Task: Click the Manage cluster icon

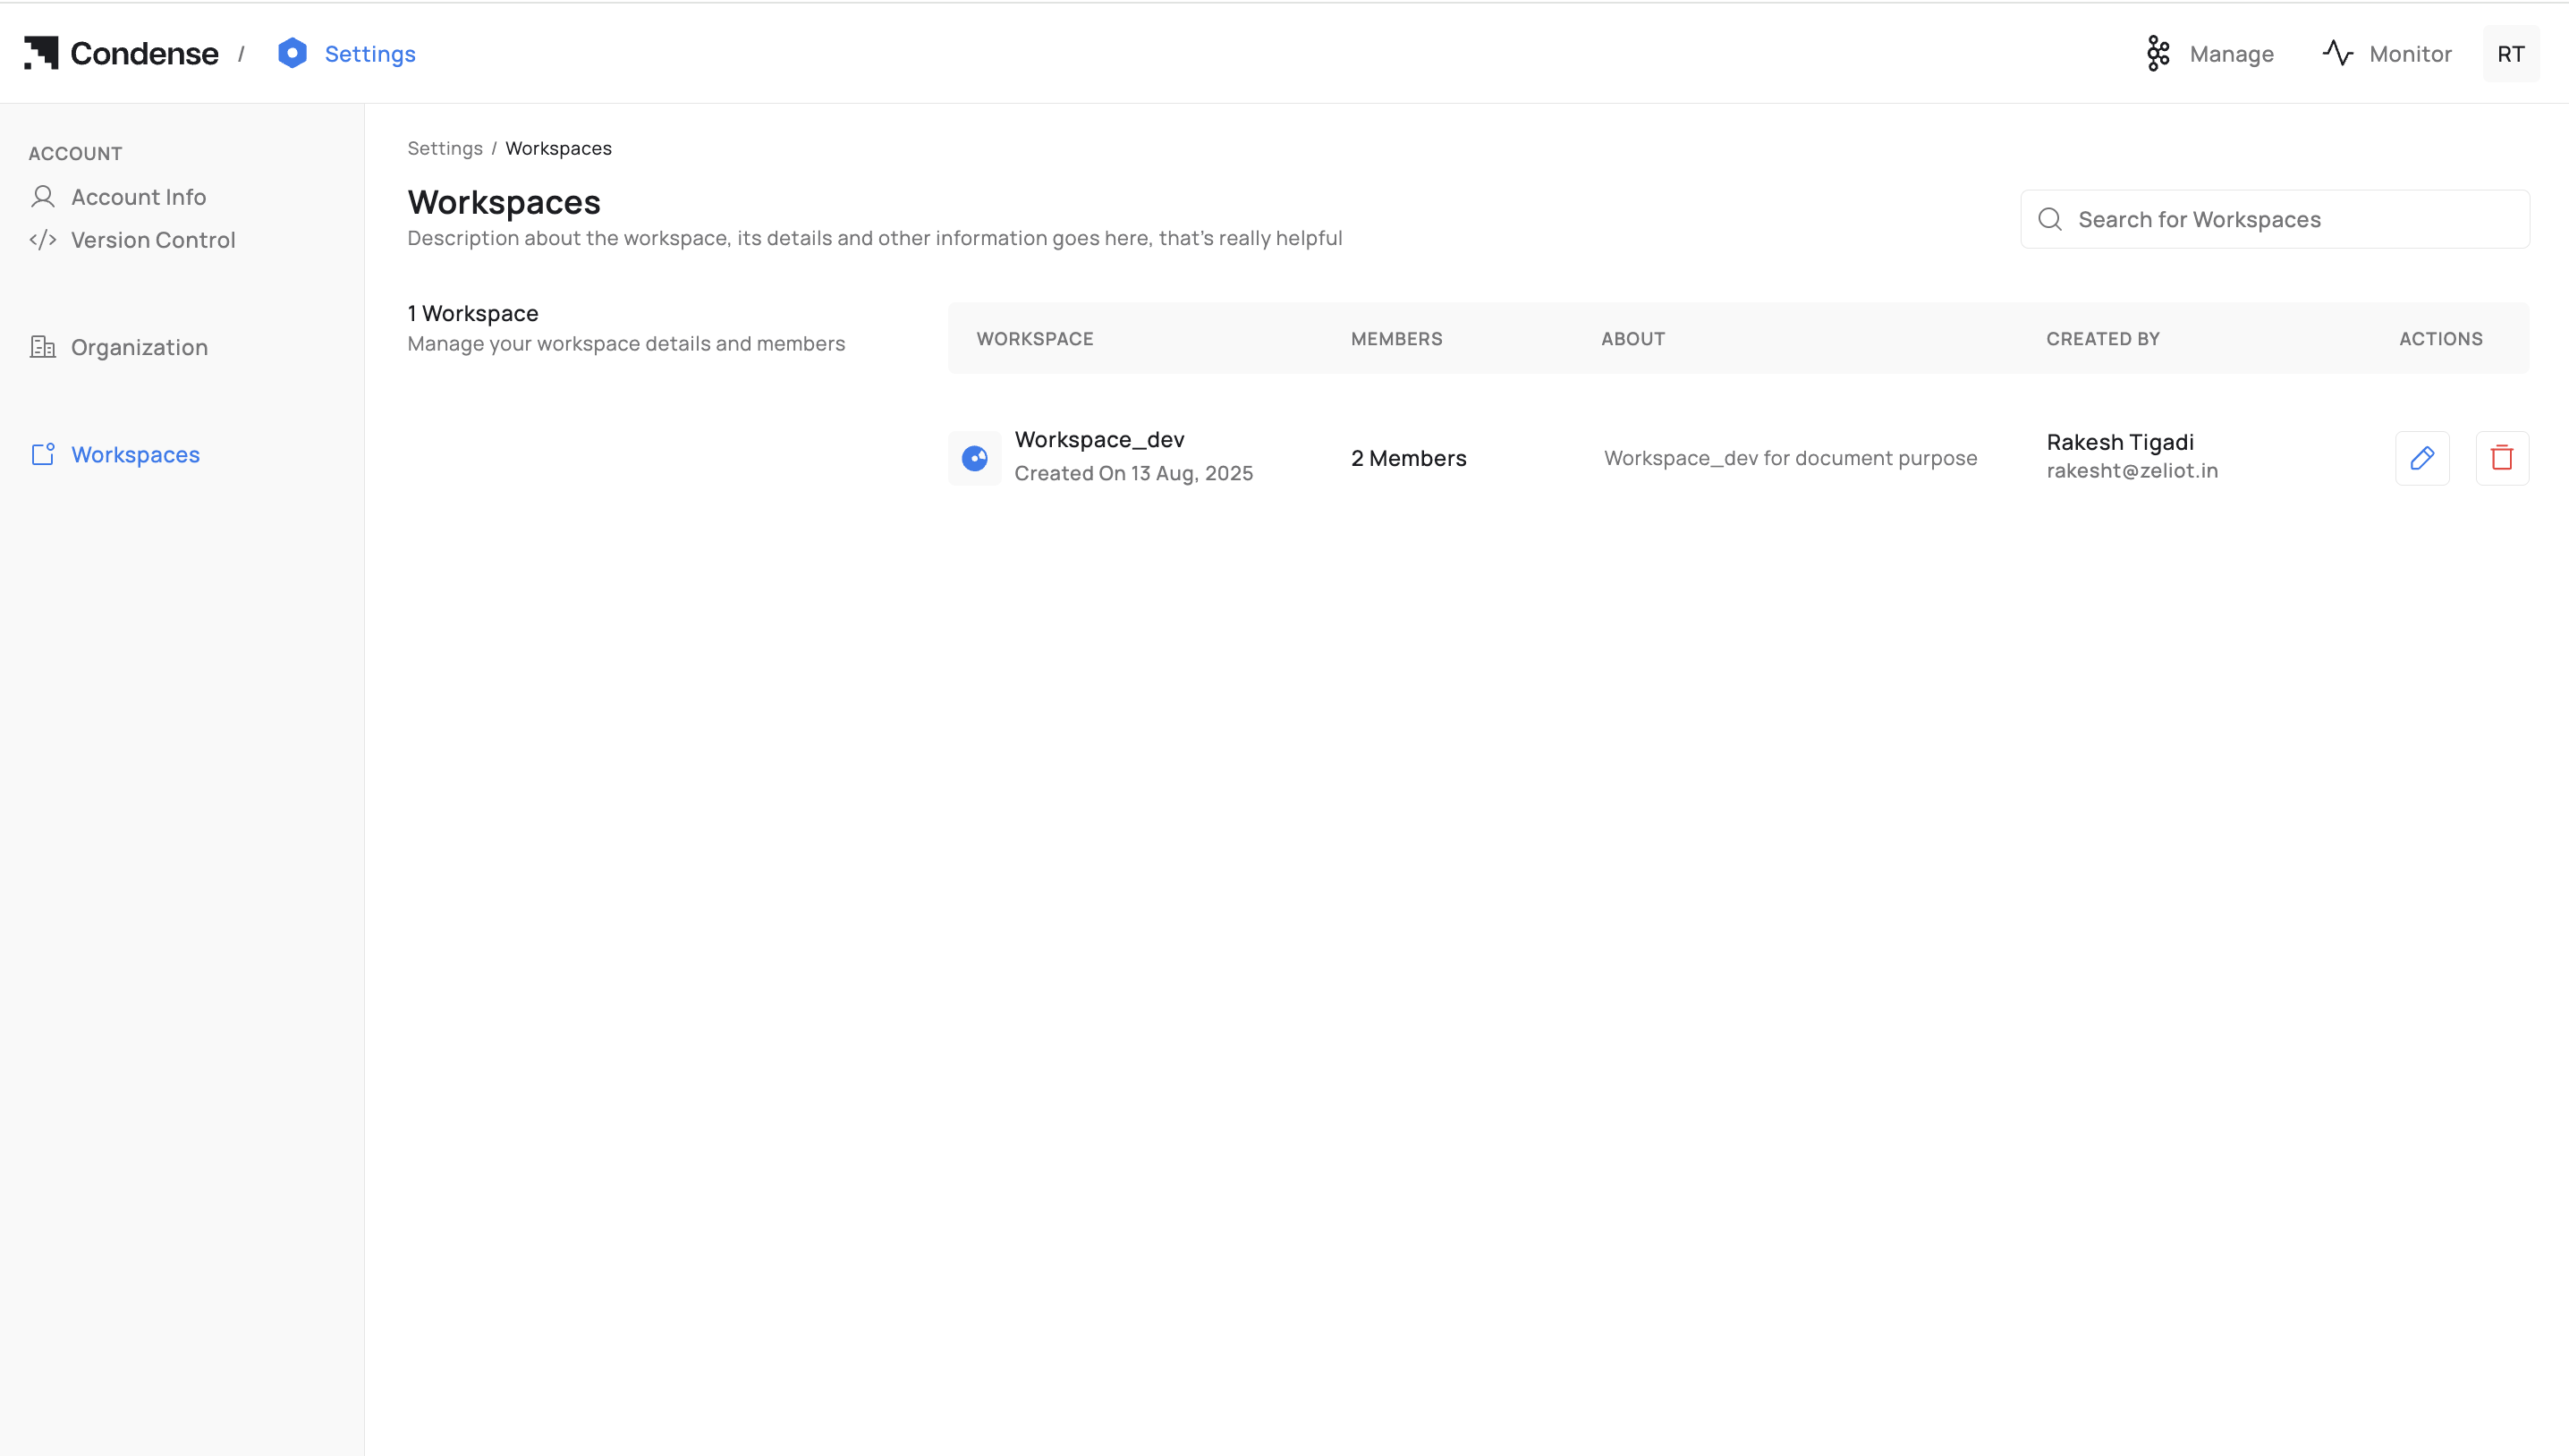Action: 2157,54
